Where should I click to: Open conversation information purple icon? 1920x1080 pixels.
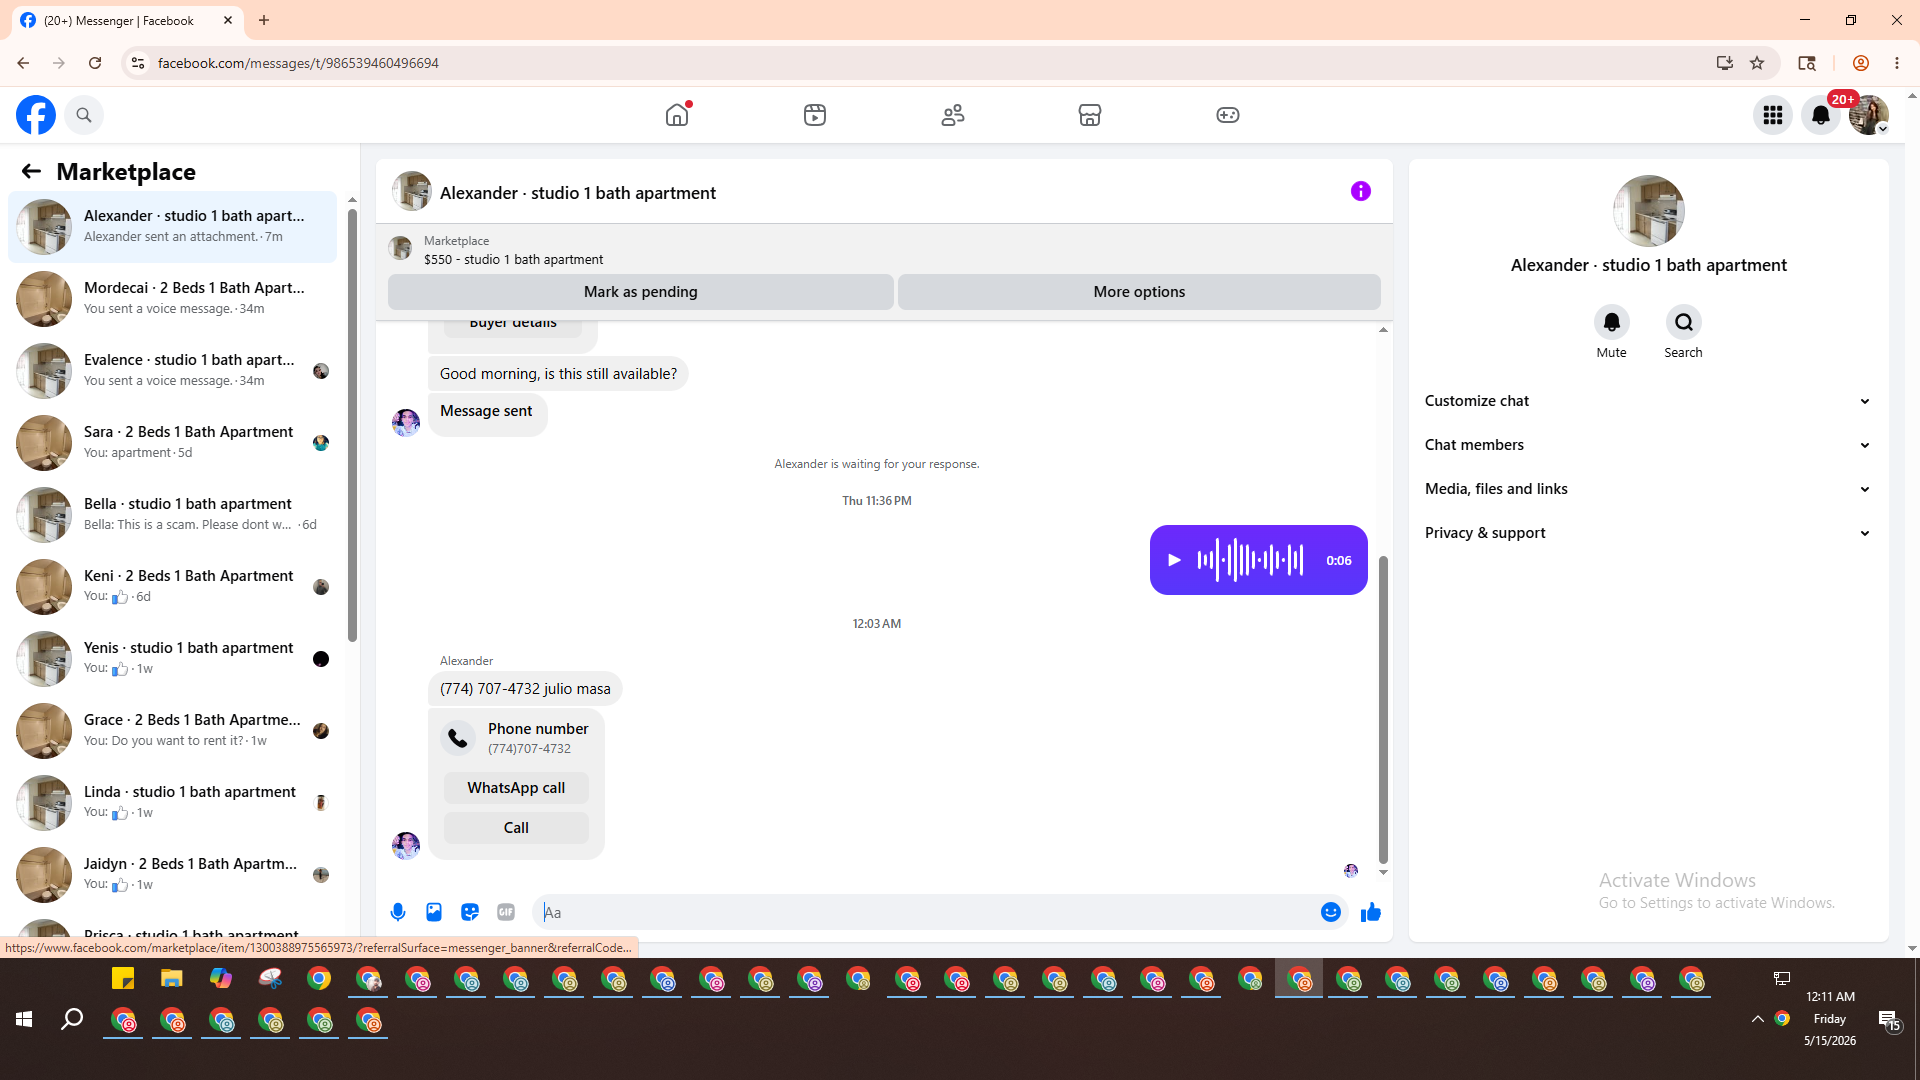pos(1361,191)
